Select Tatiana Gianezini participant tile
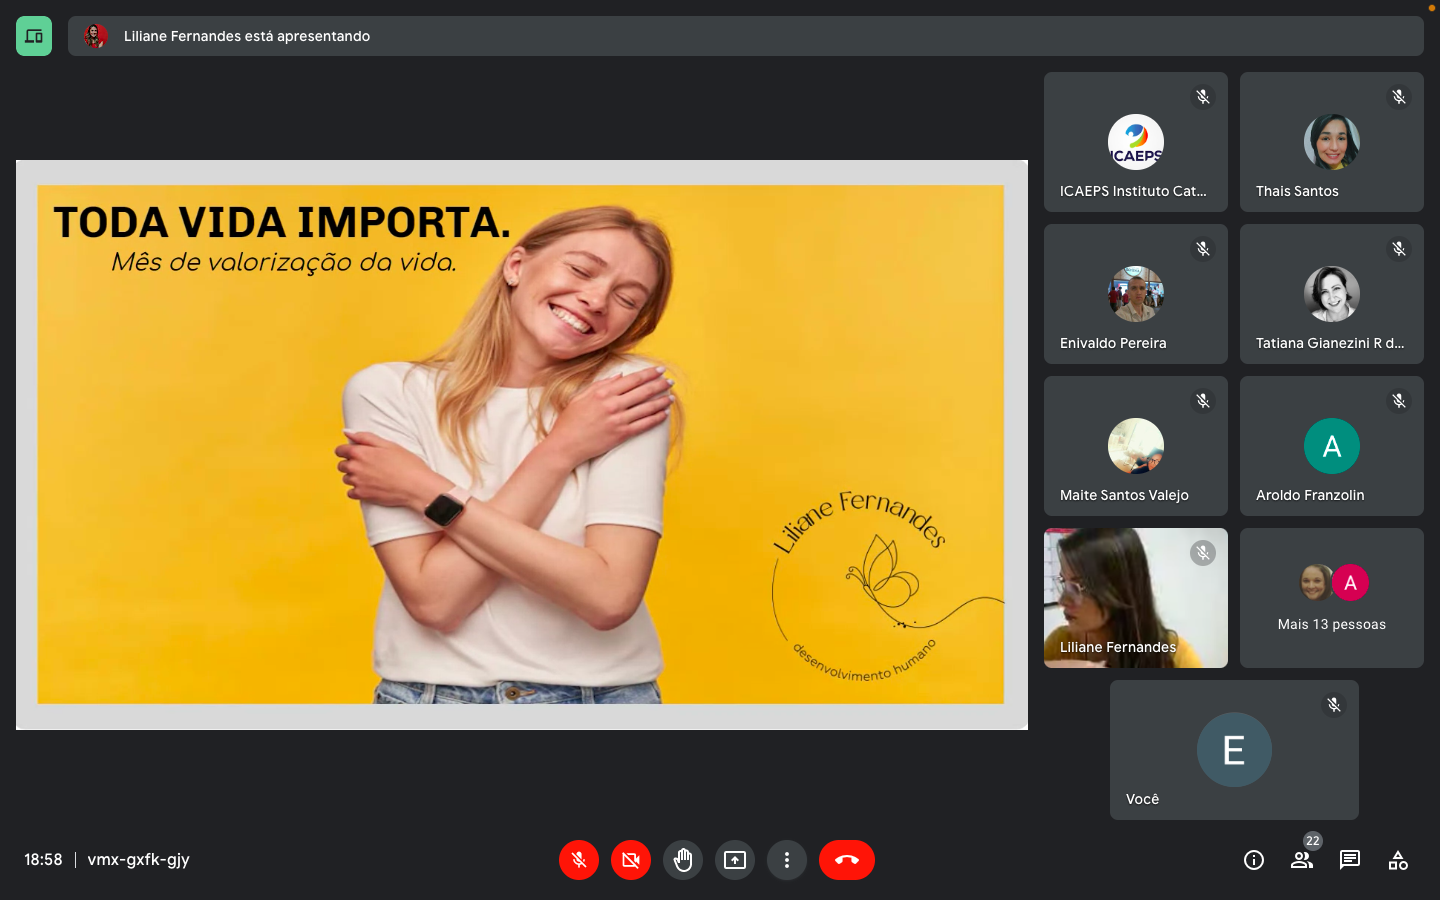1440x900 pixels. [1332, 294]
